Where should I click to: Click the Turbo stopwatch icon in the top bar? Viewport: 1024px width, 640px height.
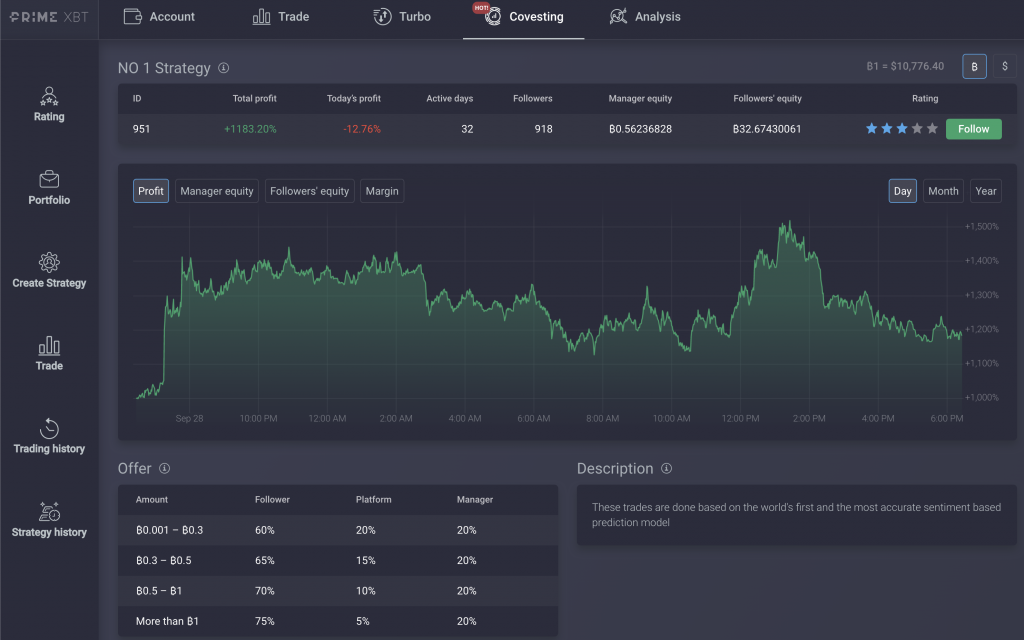pyautogui.click(x=381, y=16)
